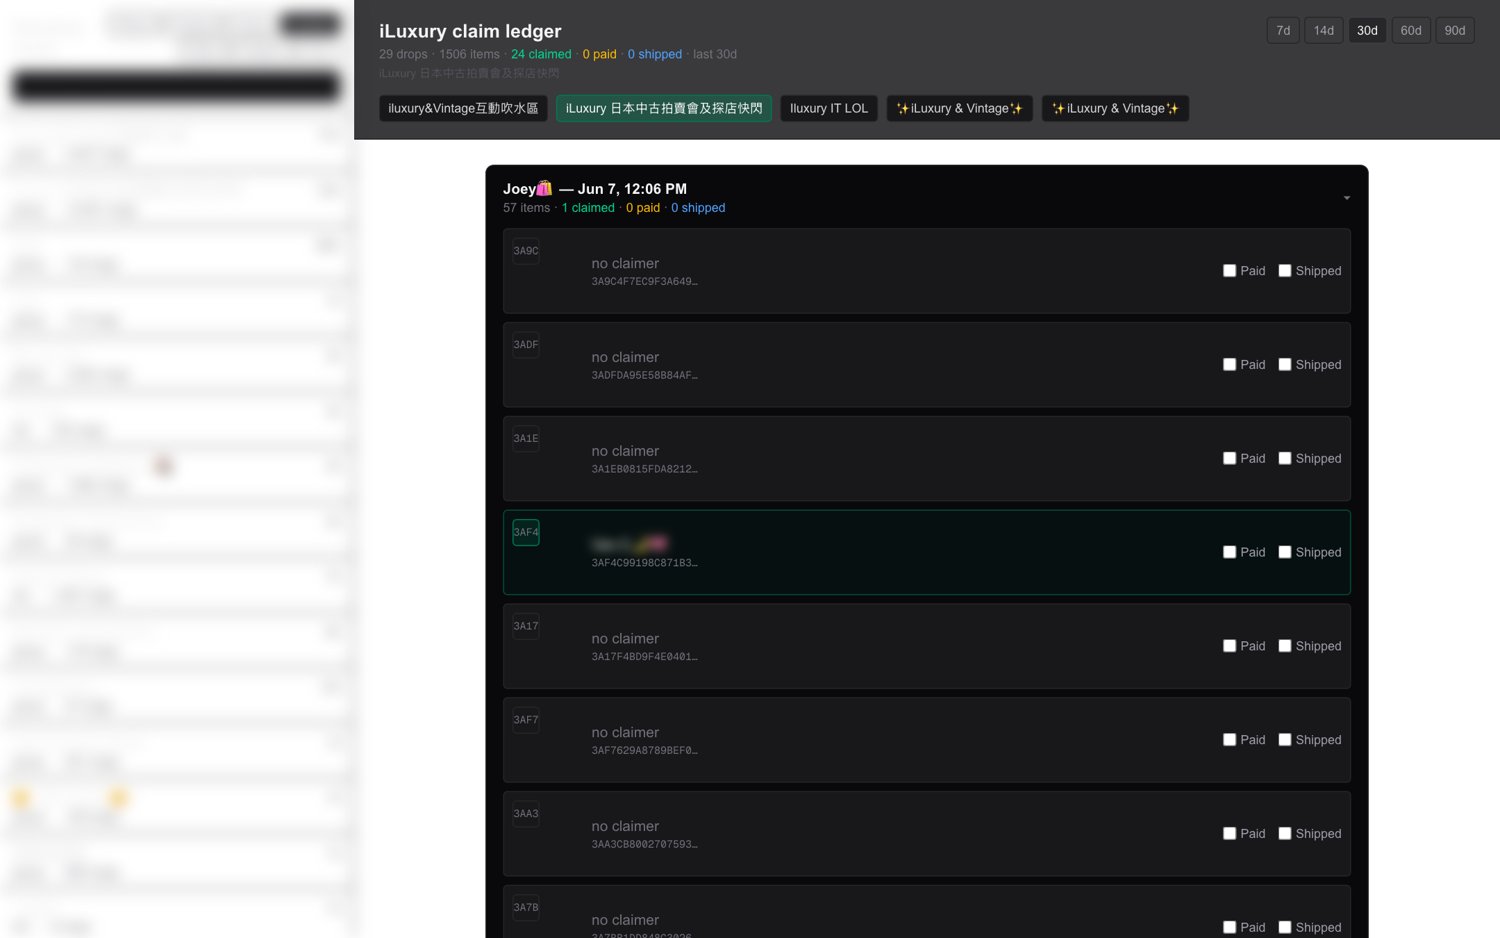Viewport: 1500px width, 938px height.
Task: Mark item 3ADF as Paid
Action: click(1229, 365)
